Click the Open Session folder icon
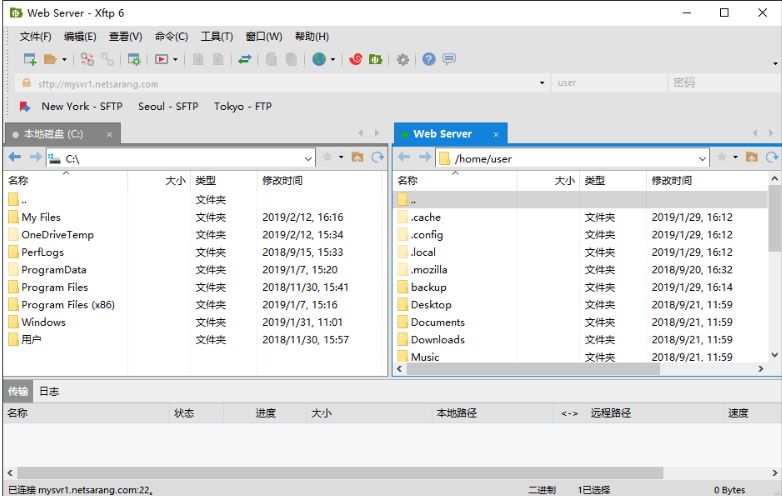The height and width of the screenshot is (496, 782). click(50, 59)
